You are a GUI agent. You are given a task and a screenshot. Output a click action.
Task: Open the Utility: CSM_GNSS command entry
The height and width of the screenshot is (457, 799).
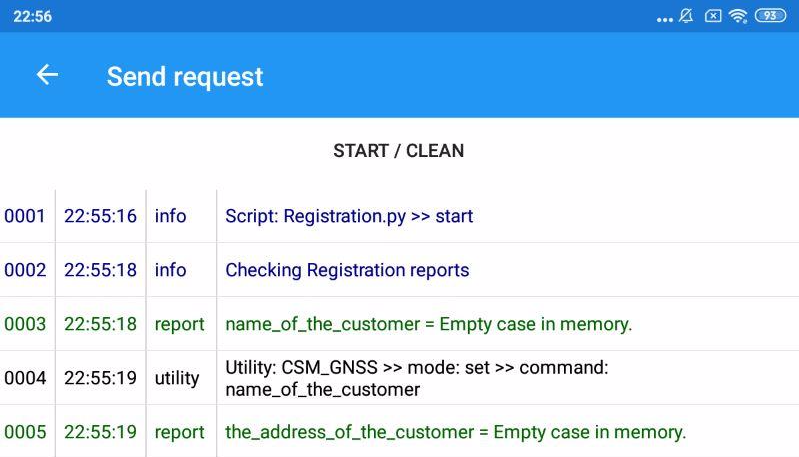[416, 378]
